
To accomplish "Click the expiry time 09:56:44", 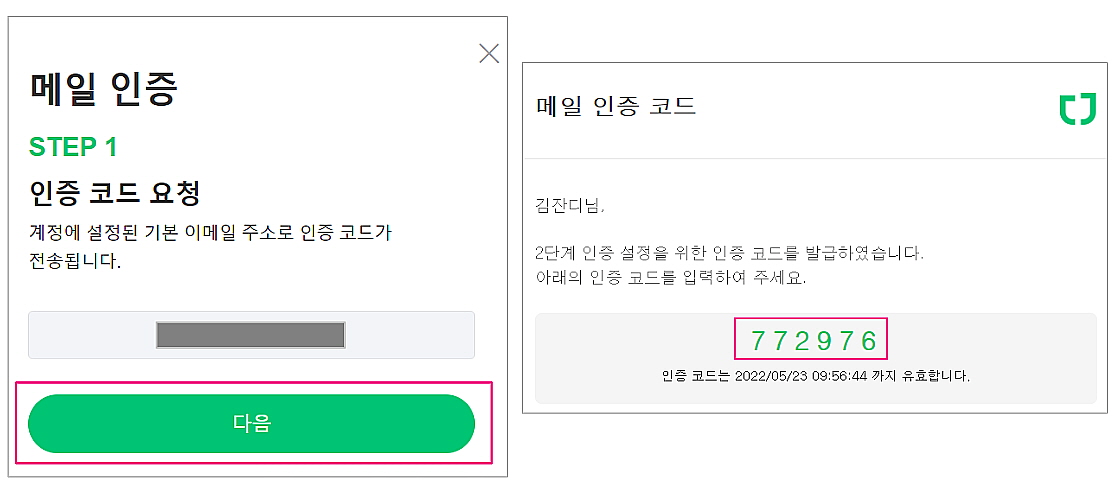I will click(x=838, y=377).
